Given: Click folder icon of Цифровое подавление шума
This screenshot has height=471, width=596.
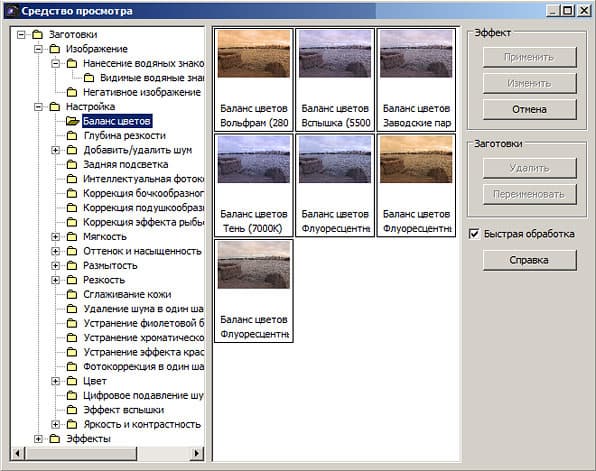Looking at the screenshot, I should click(x=72, y=396).
